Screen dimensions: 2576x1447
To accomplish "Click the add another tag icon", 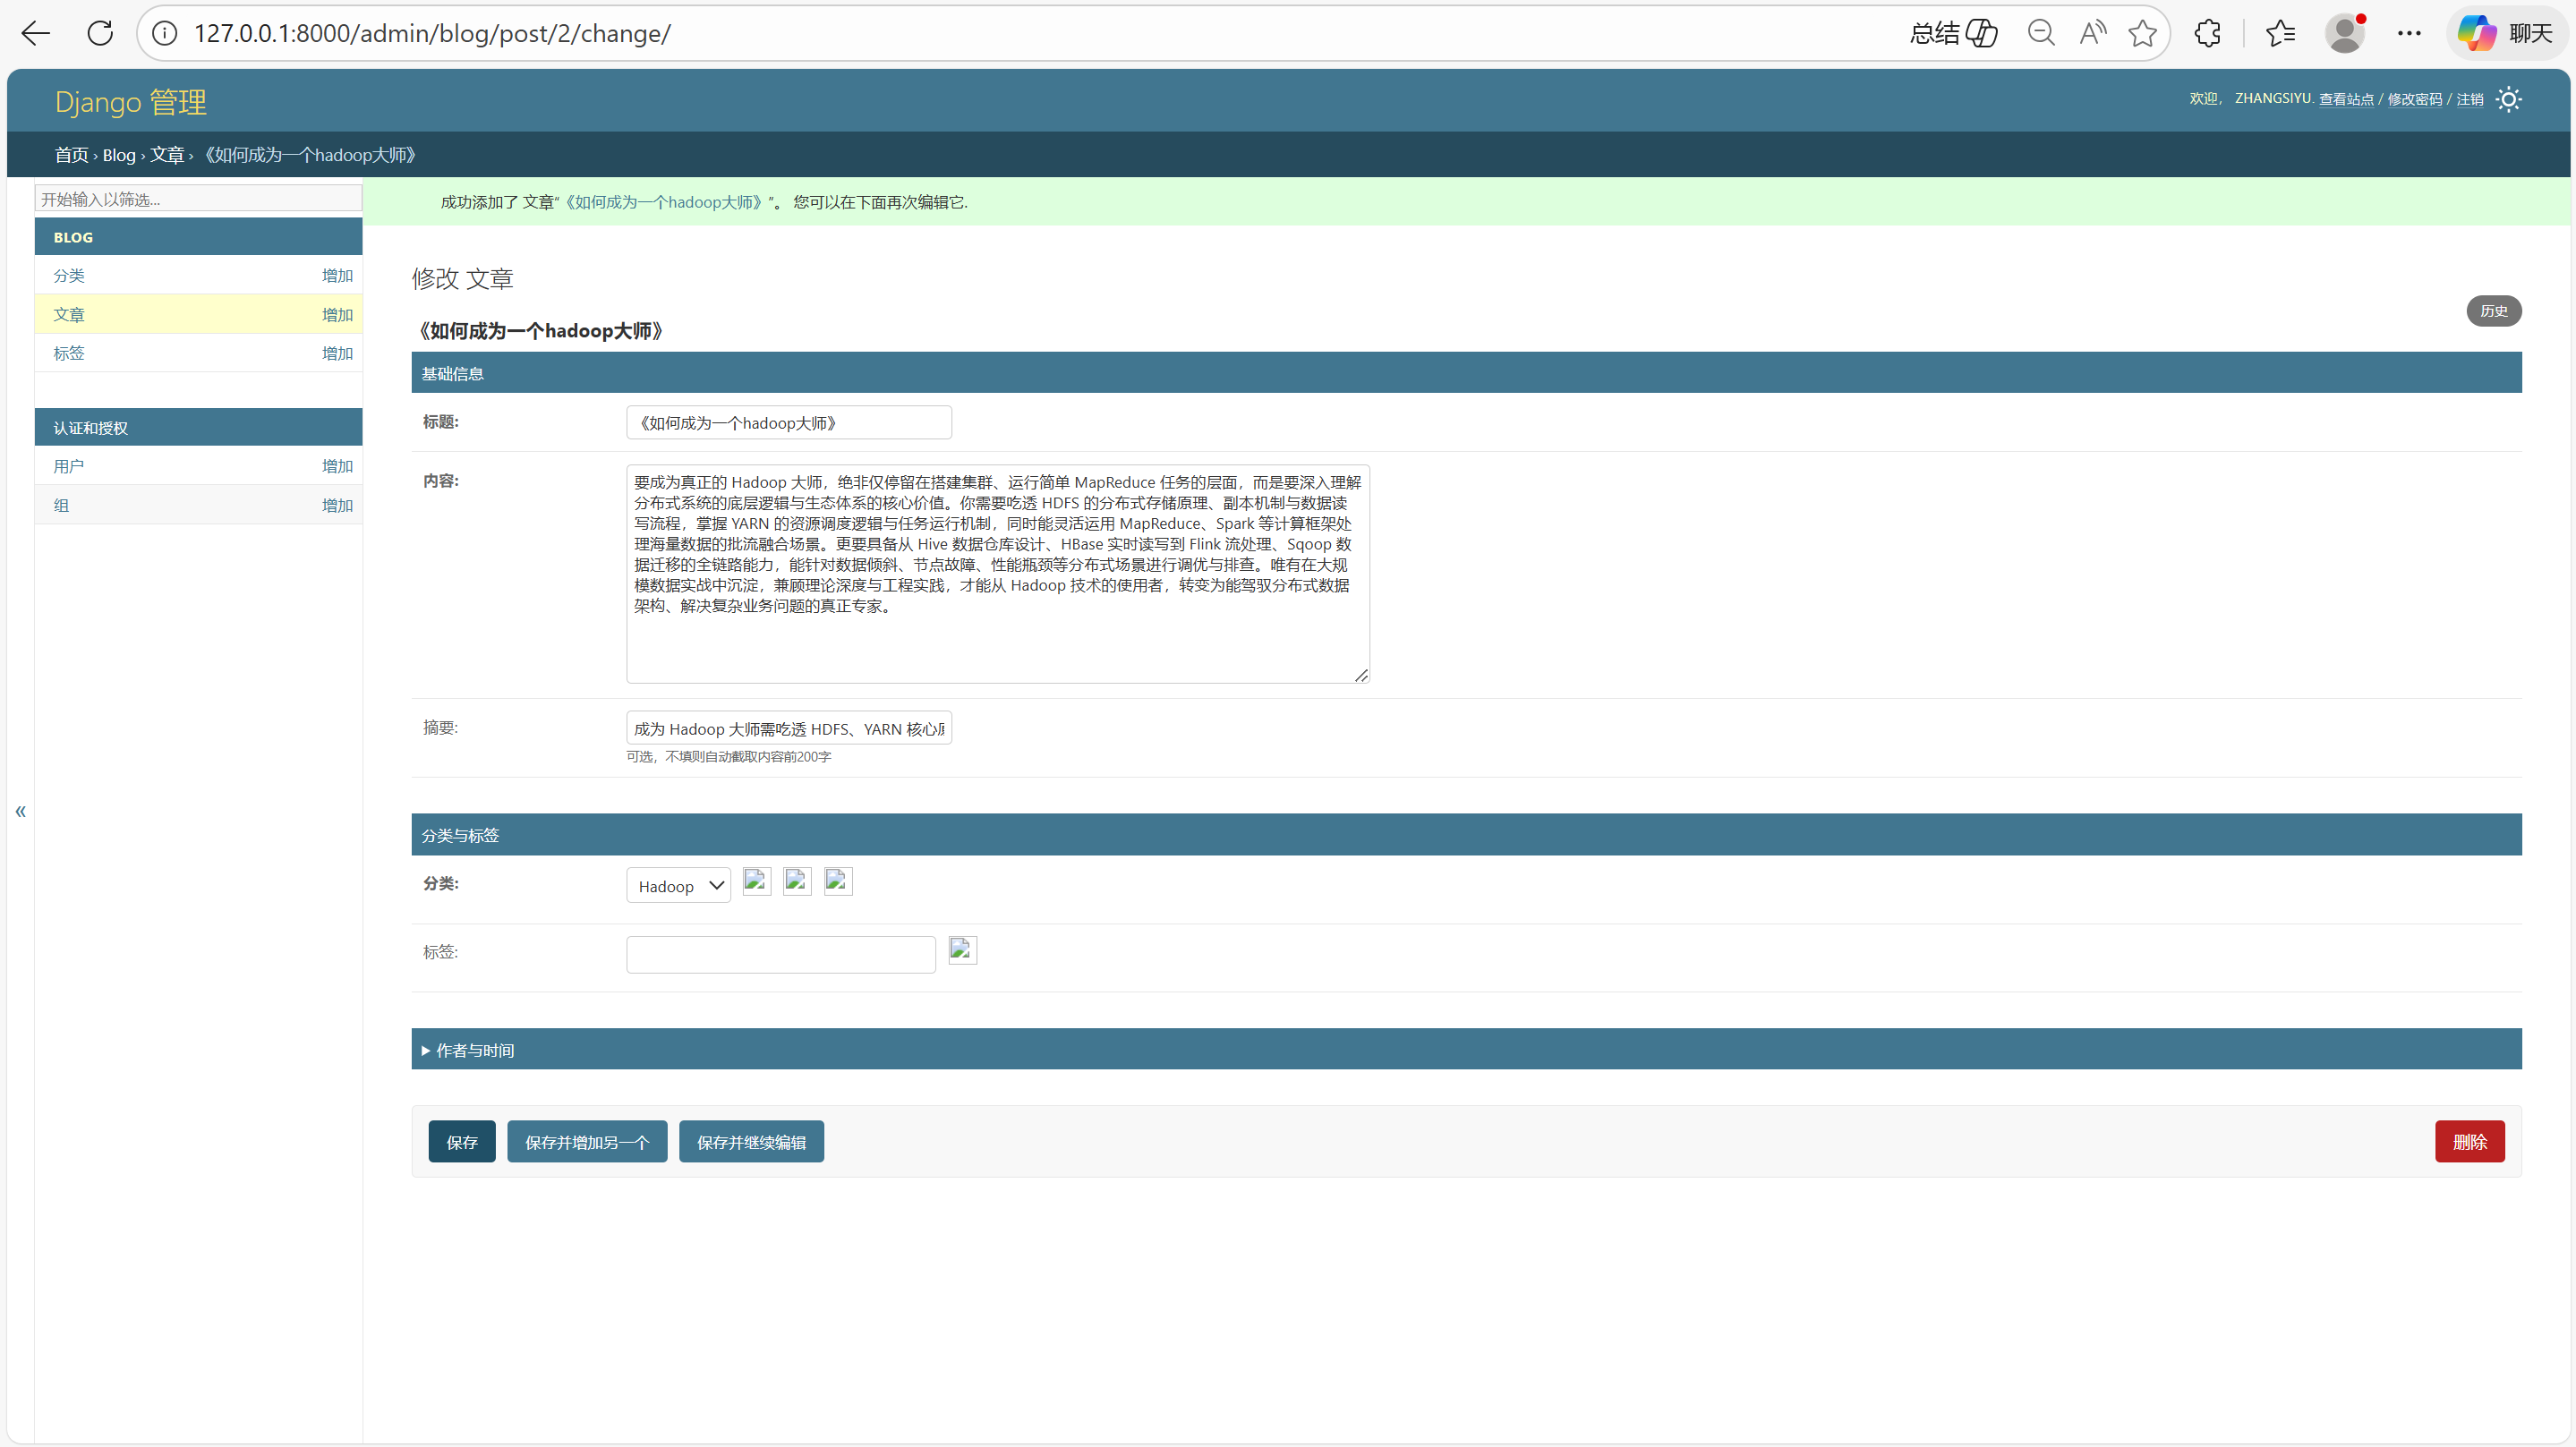I will click(962, 950).
